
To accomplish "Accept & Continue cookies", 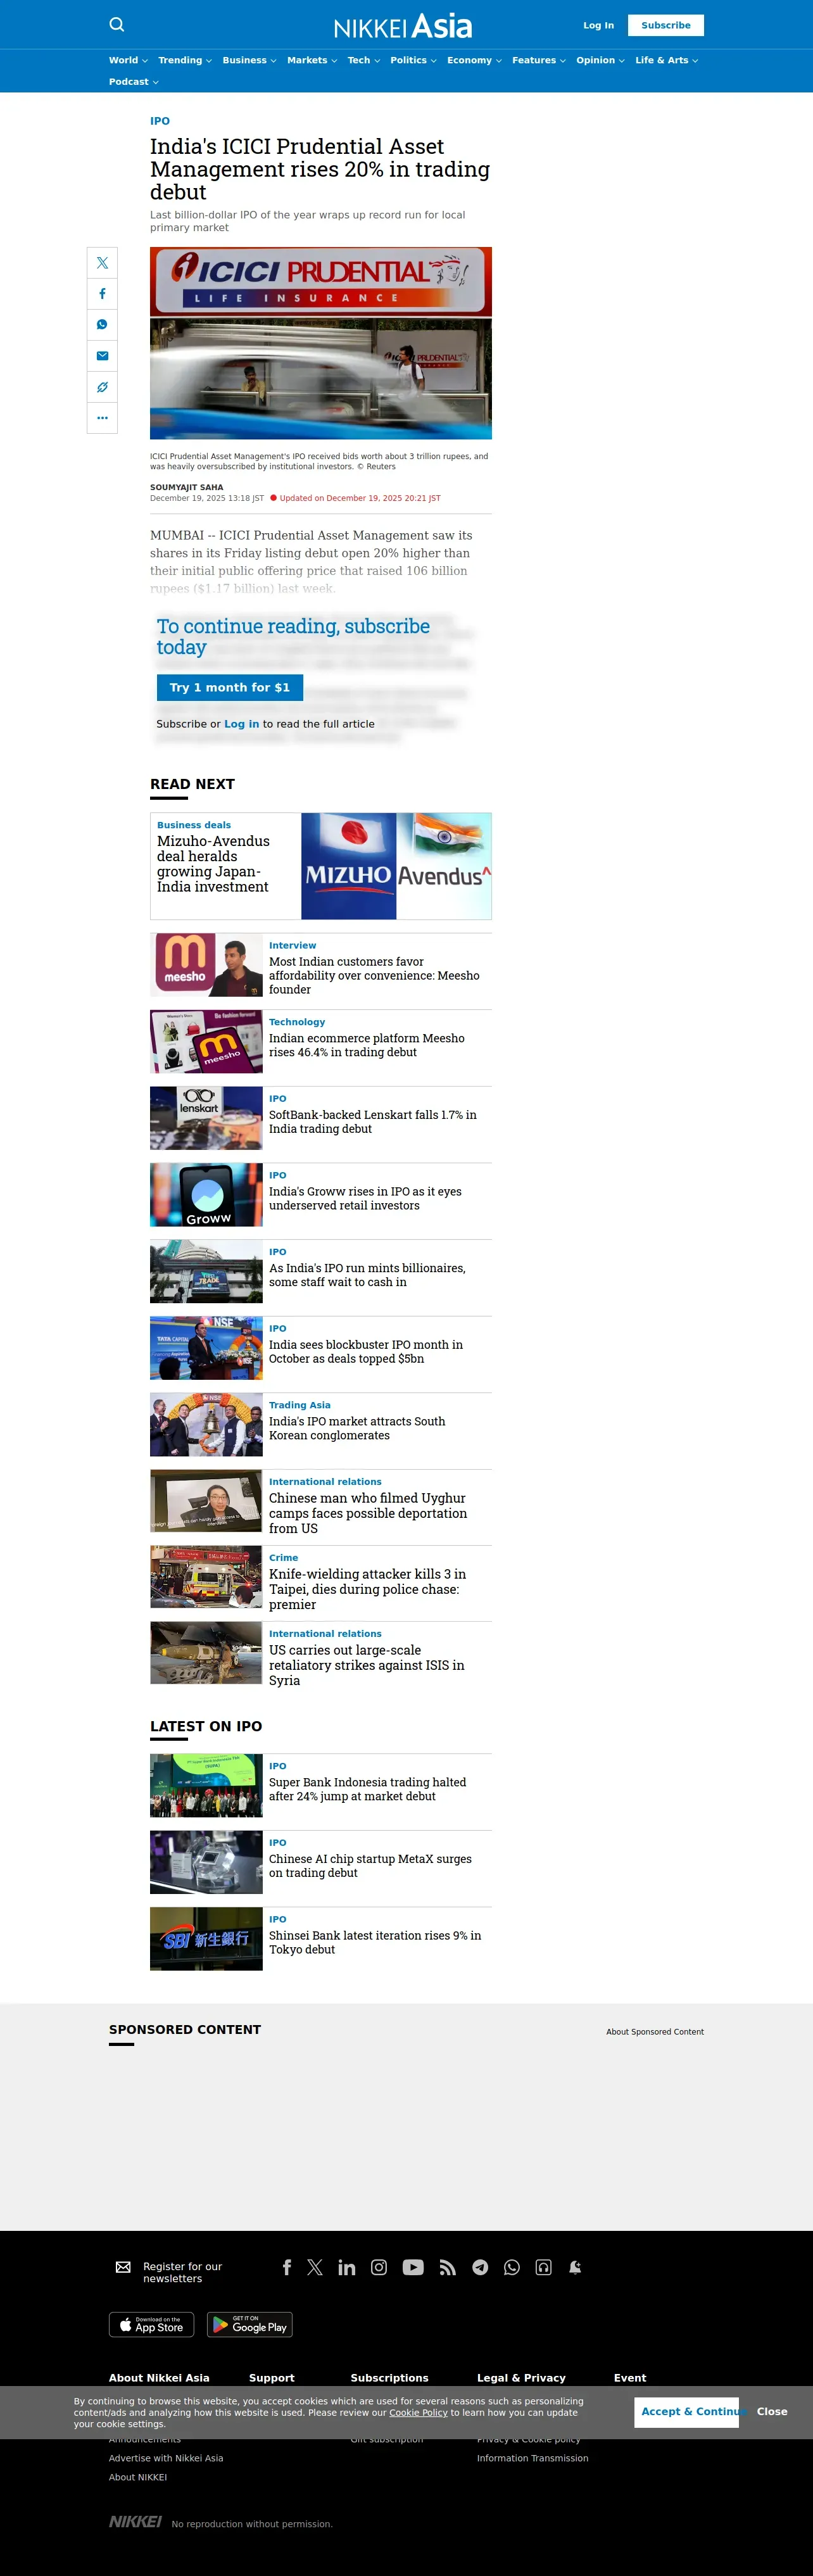I will [687, 2412].
